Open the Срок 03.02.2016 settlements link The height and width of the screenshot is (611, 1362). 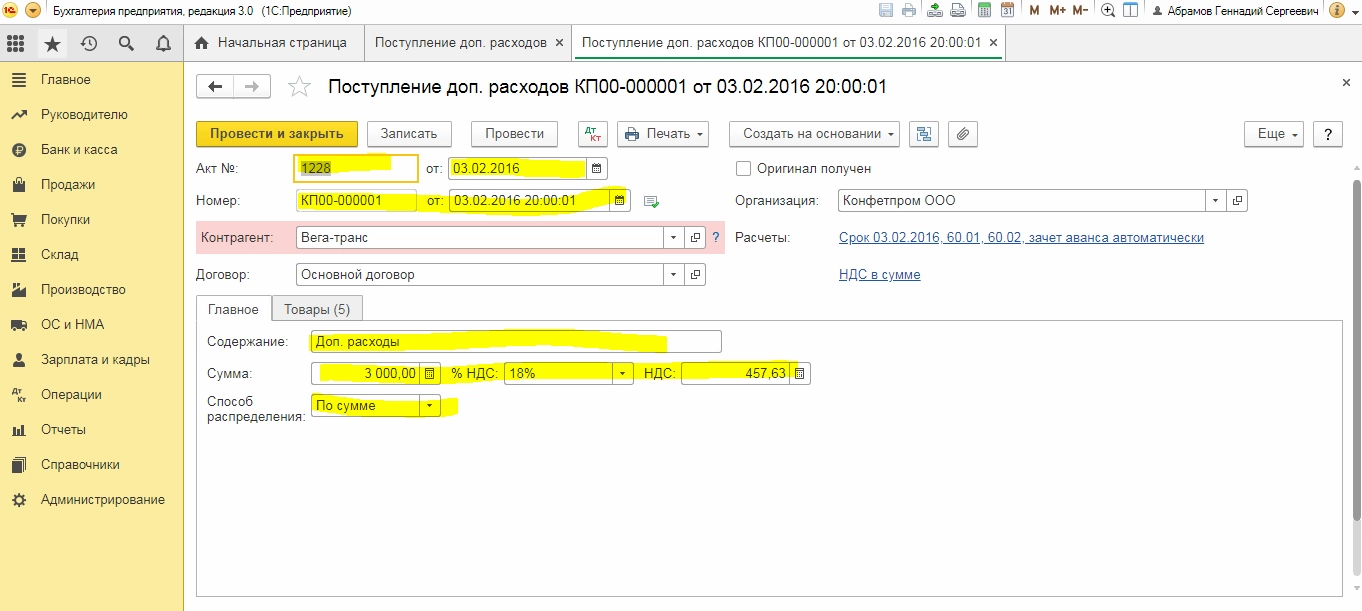[1021, 238]
